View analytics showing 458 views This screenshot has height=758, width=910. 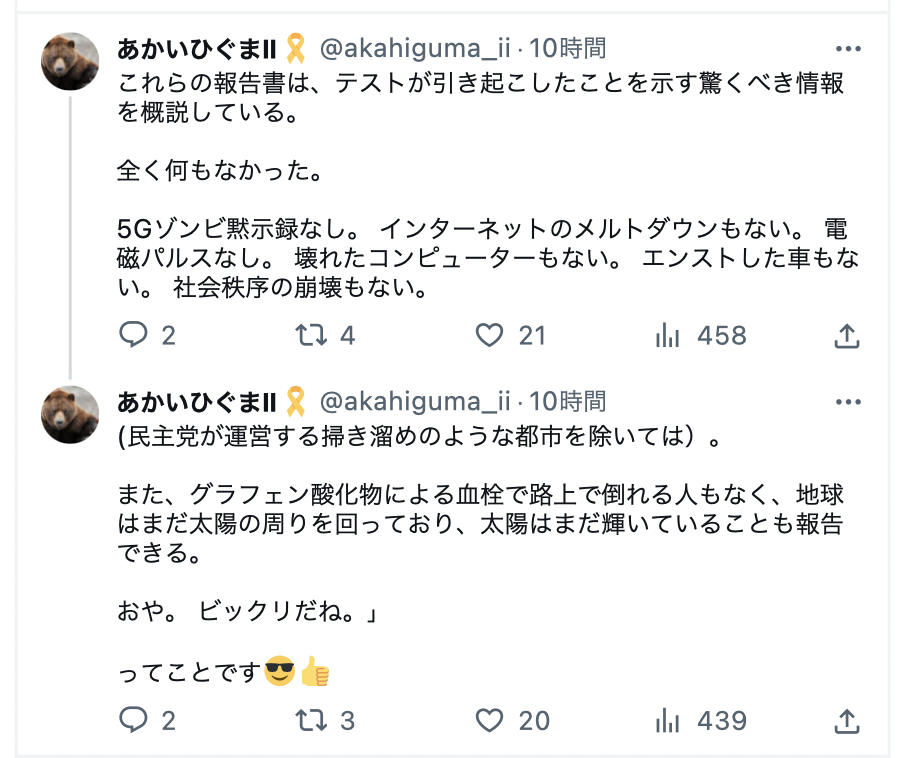click(x=667, y=335)
